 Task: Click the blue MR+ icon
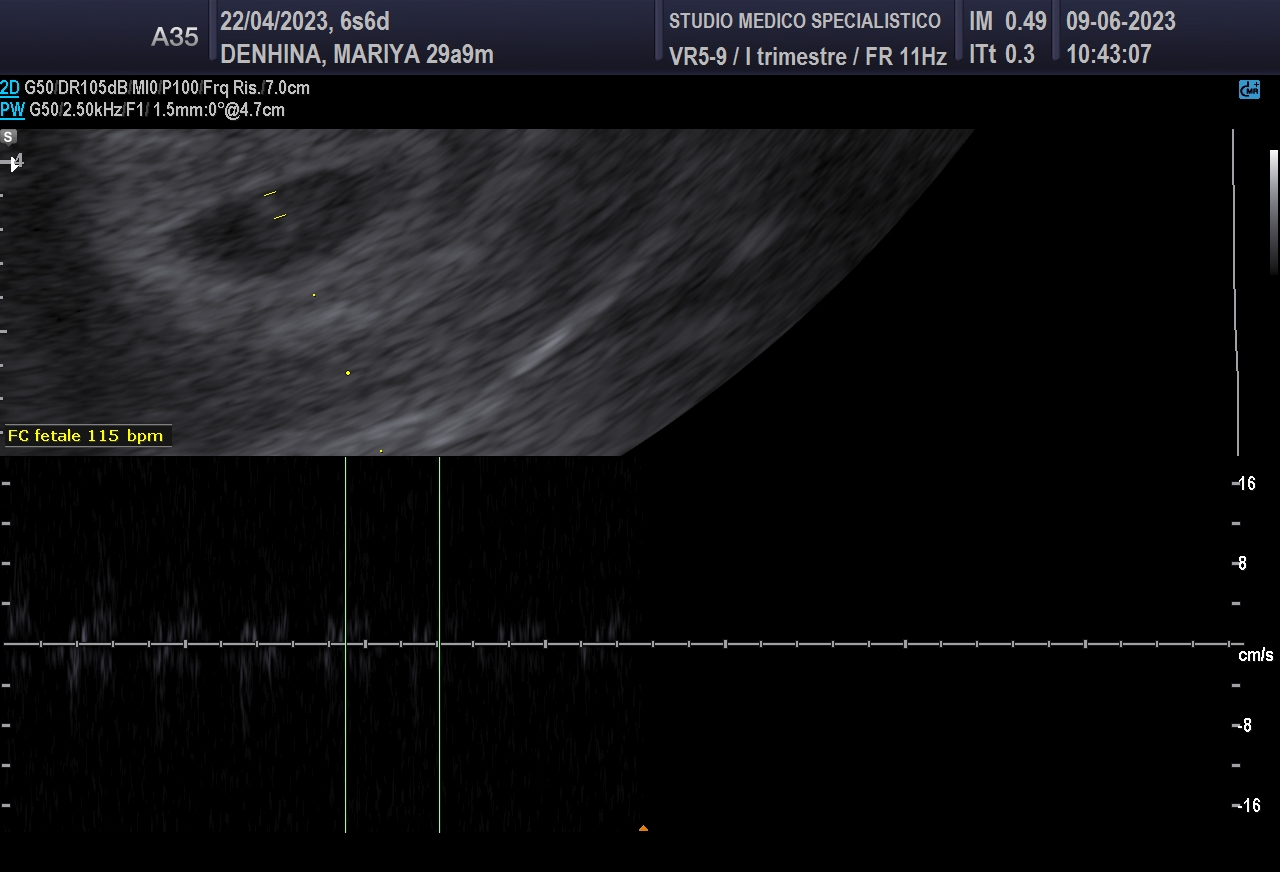point(1249,90)
